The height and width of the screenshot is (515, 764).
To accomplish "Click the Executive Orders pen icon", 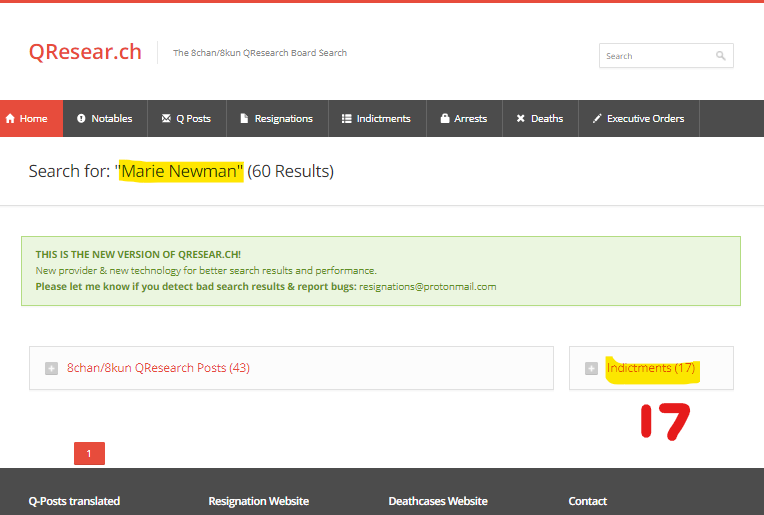I will pyautogui.click(x=597, y=118).
